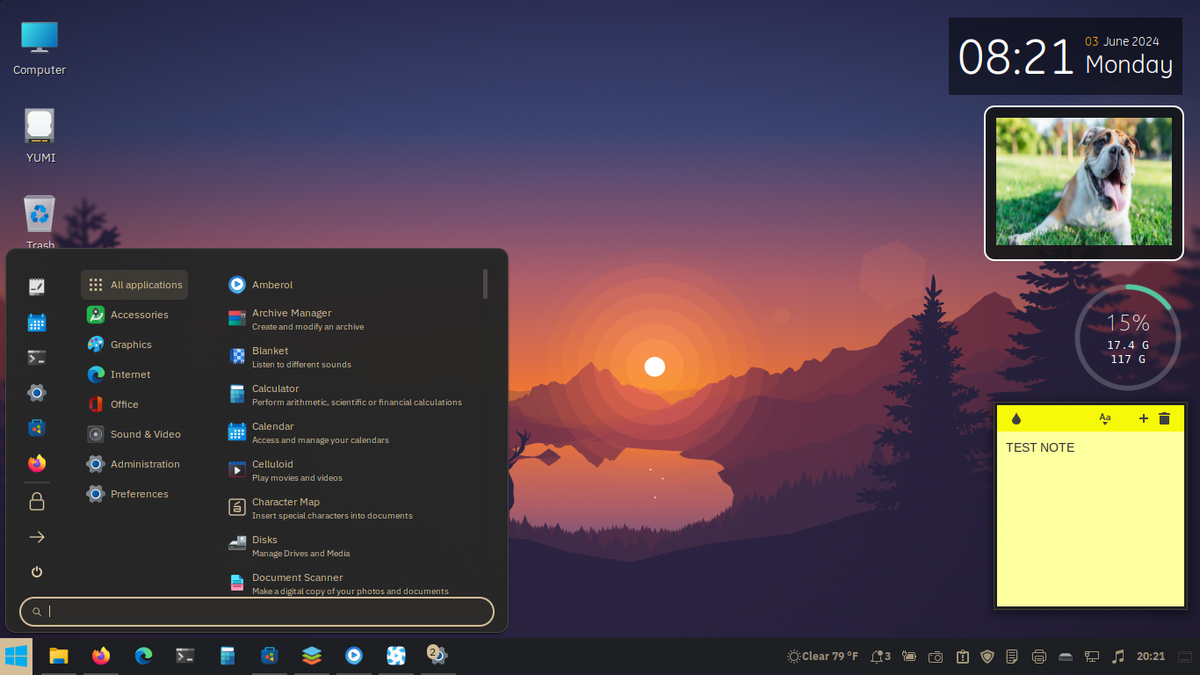Select the Sound & Video category
1200x675 pixels.
click(x=145, y=434)
